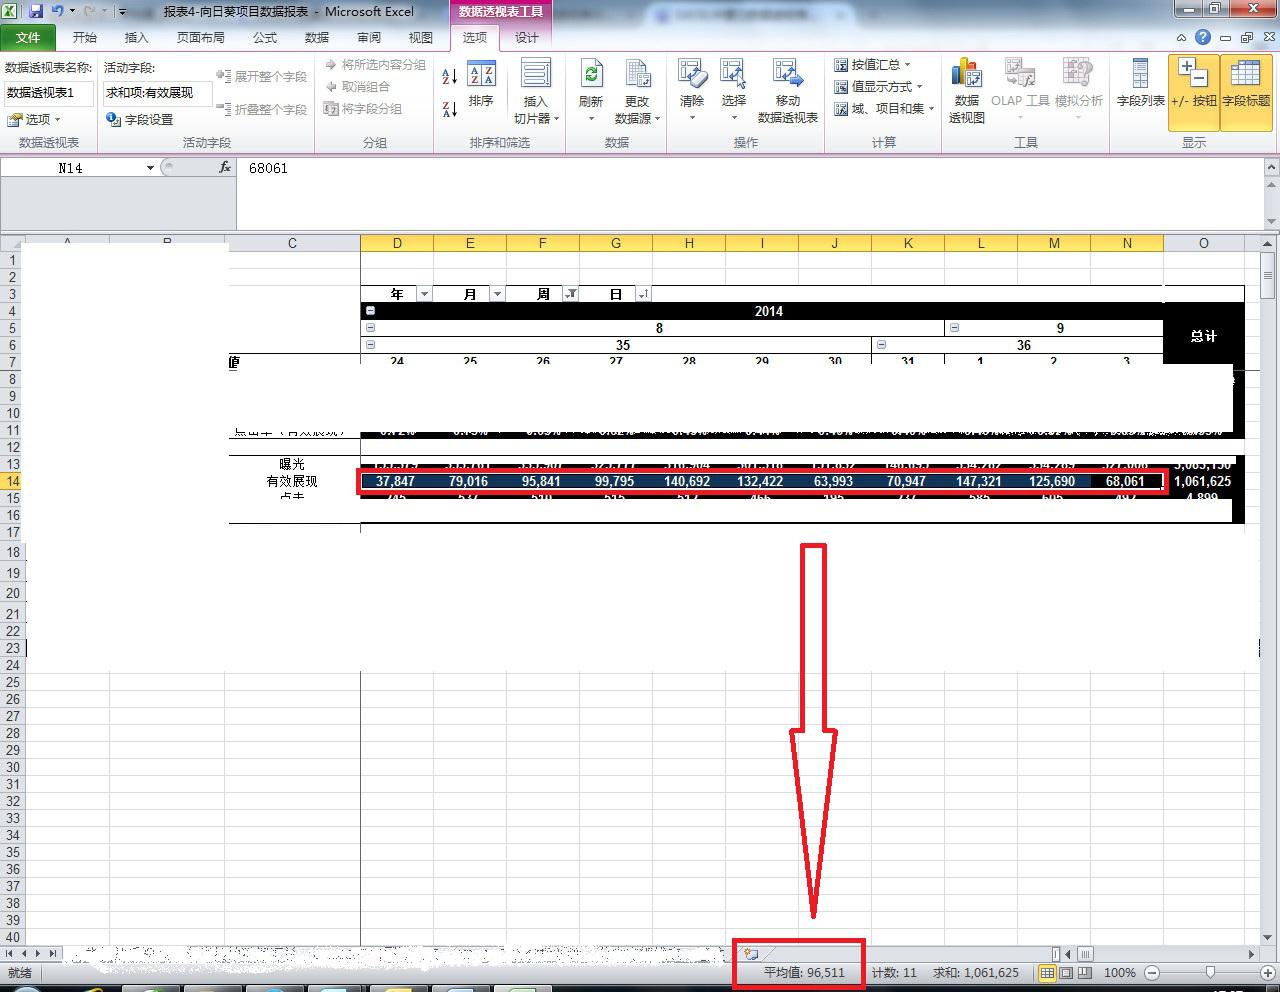This screenshot has height=992, width=1280.
Task: Open the 年 field filter dropdown
Action: tap(424, 294)
